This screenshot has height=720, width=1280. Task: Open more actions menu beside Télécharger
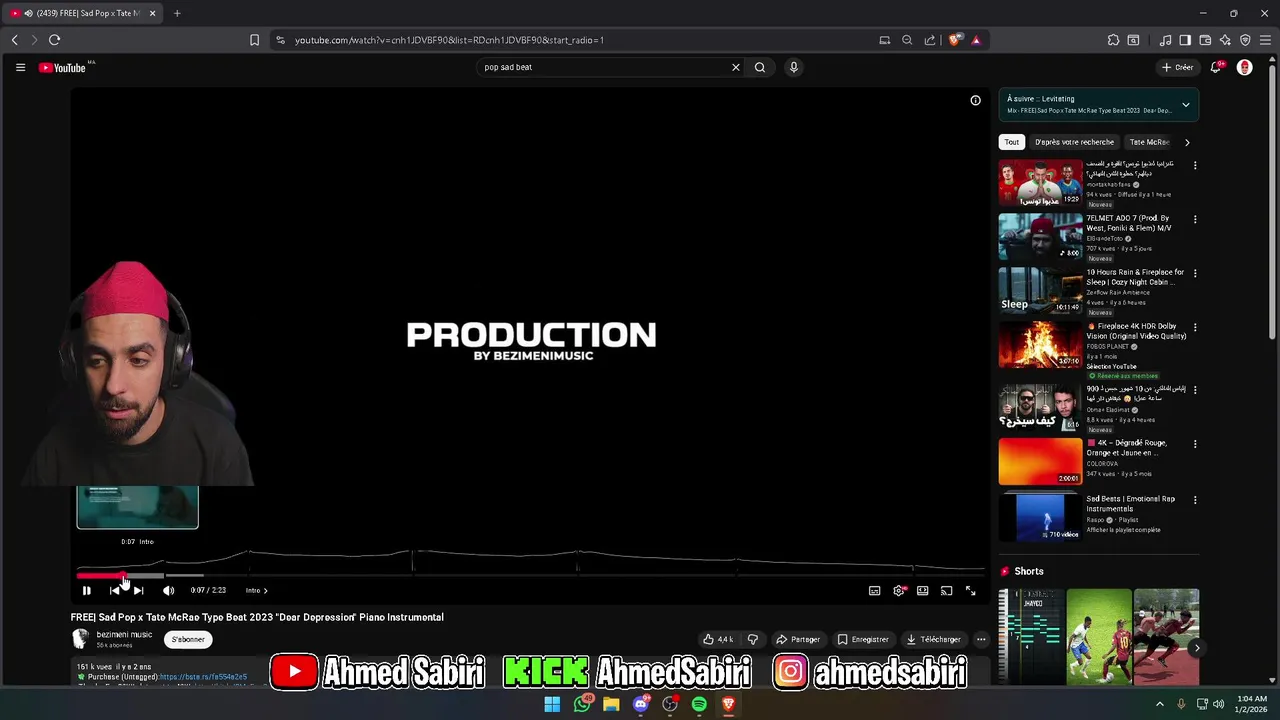981,639
